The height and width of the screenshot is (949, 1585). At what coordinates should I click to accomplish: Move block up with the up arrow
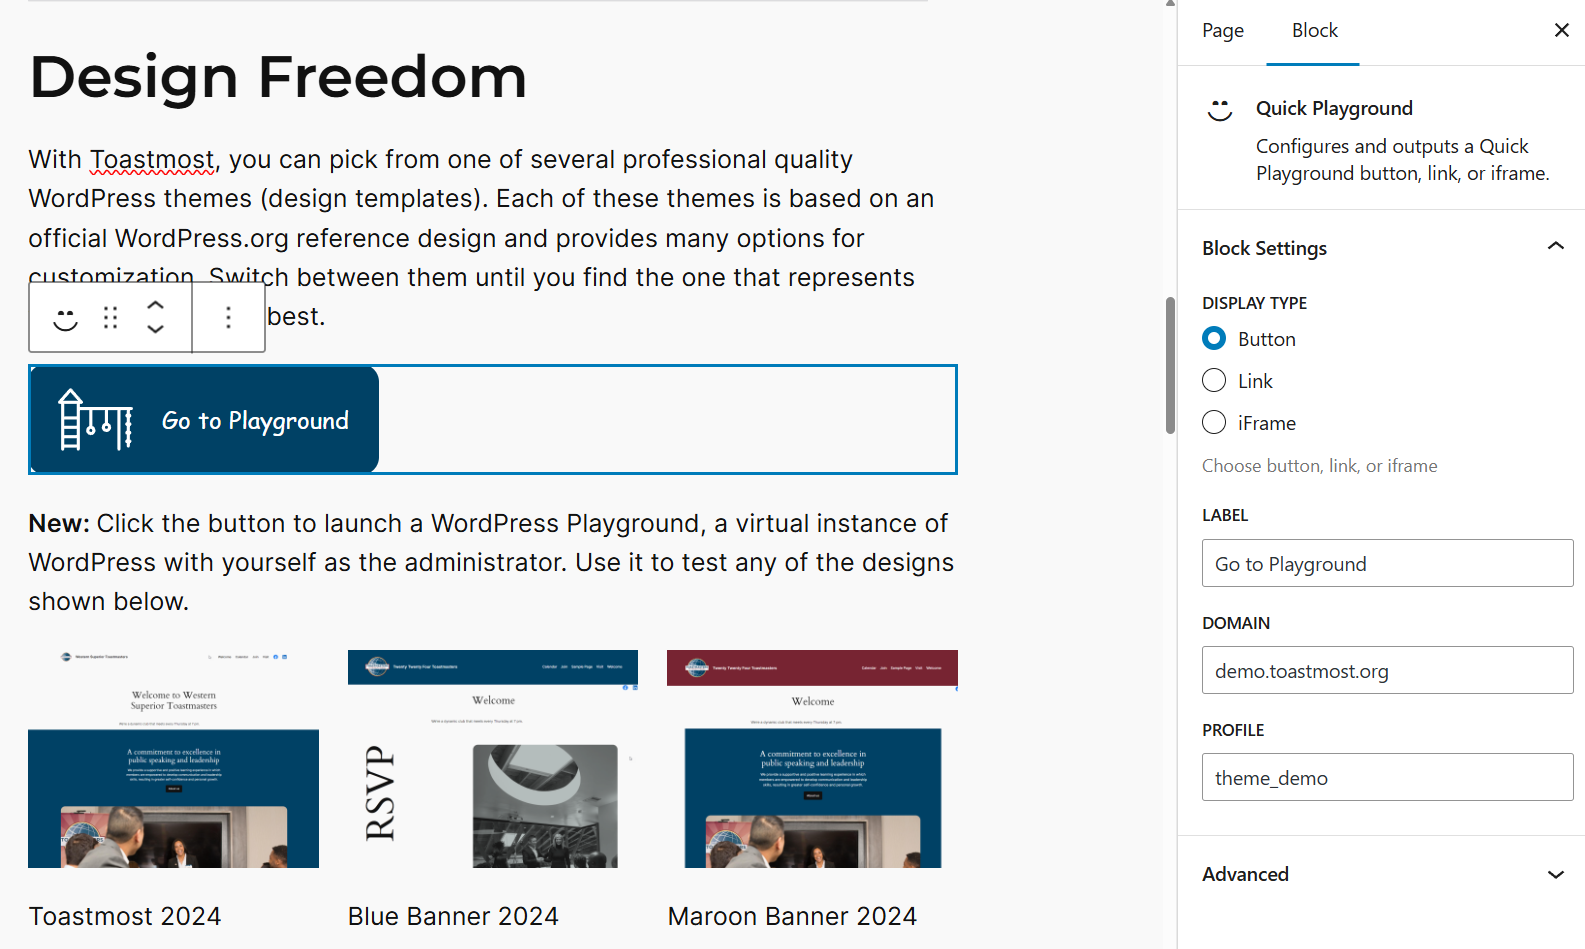click(x=155, y=305)
